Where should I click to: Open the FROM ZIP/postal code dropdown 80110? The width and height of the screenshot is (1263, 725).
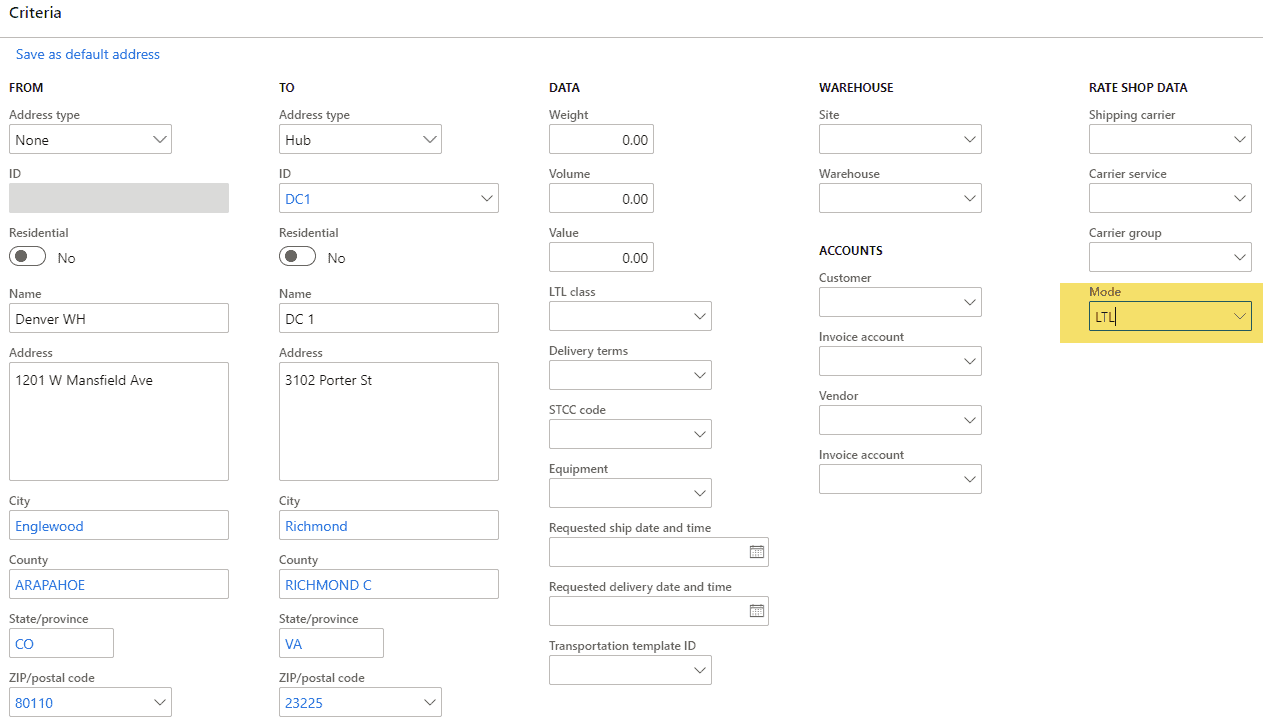click(160, 703)
